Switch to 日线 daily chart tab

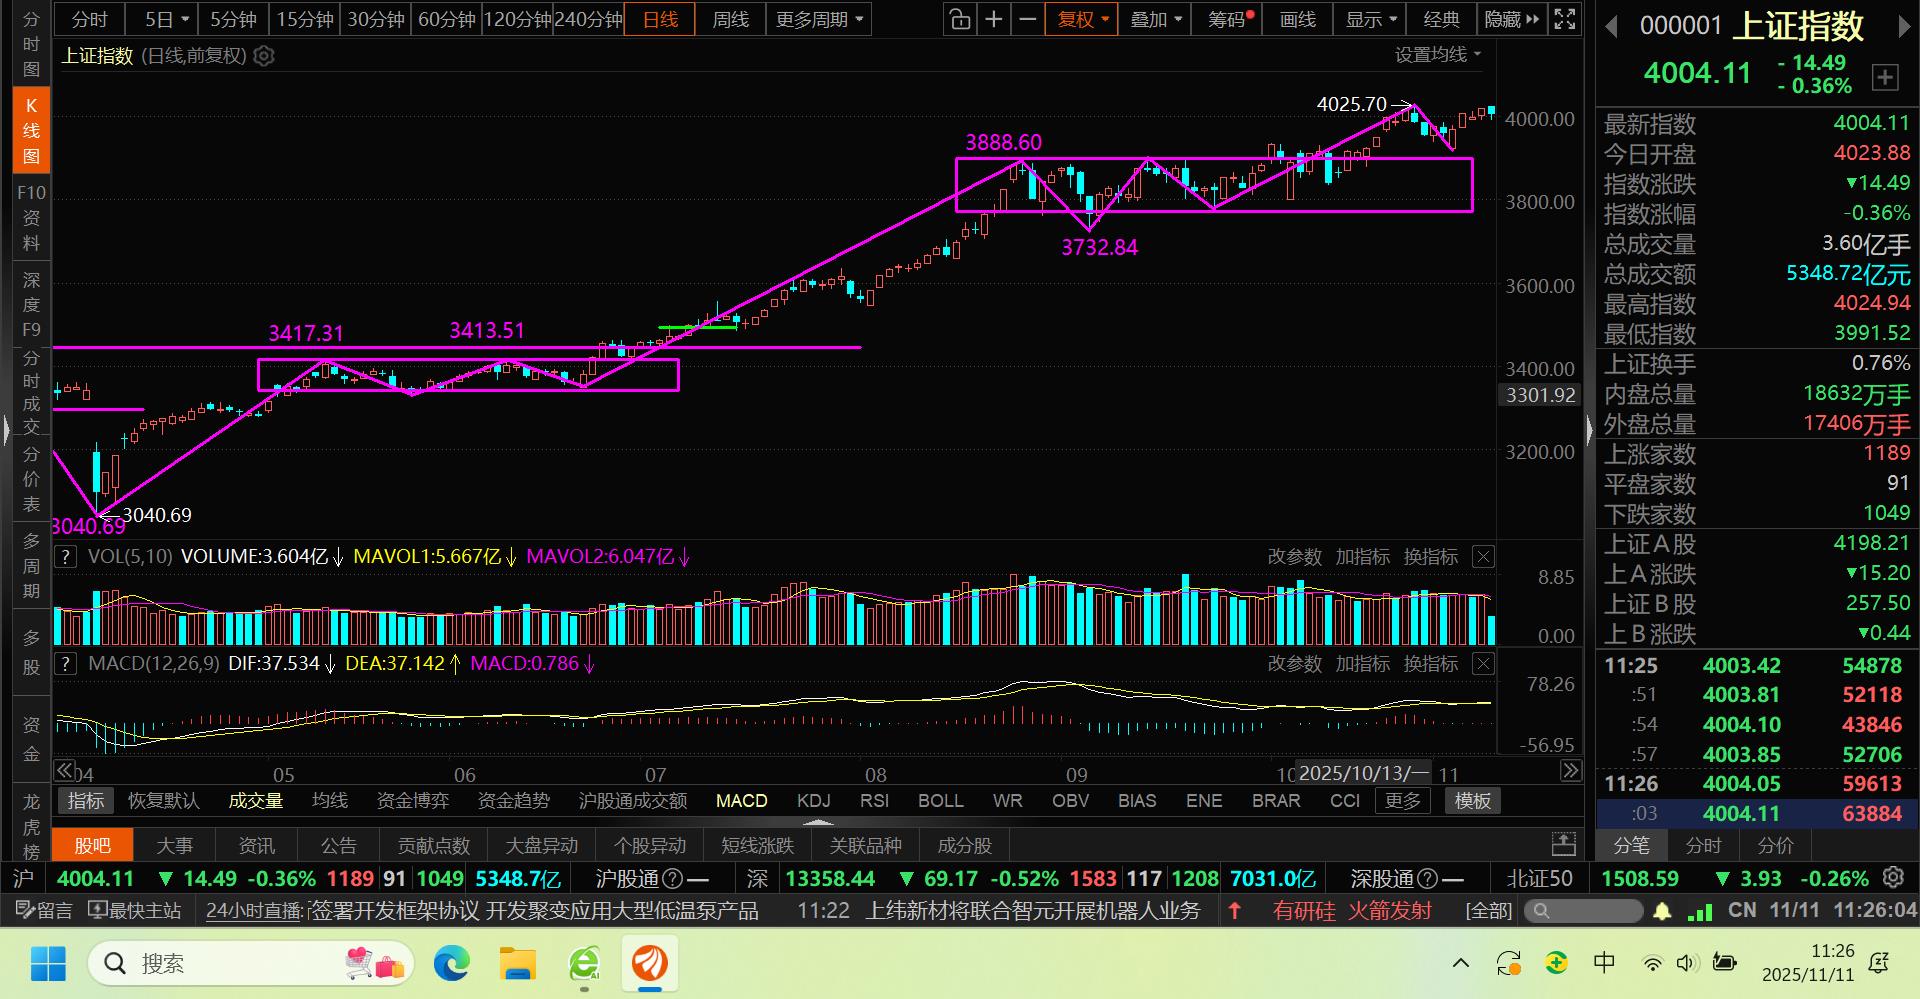click(x=660, y=19)
